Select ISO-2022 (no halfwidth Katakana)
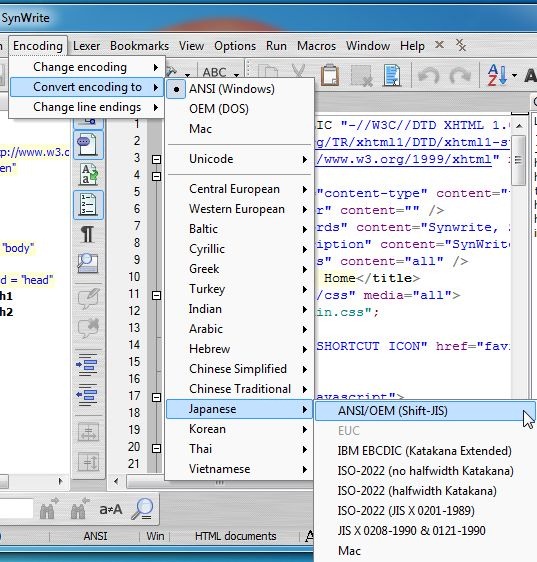Viewport: 537px width, 562px height. 425,471
